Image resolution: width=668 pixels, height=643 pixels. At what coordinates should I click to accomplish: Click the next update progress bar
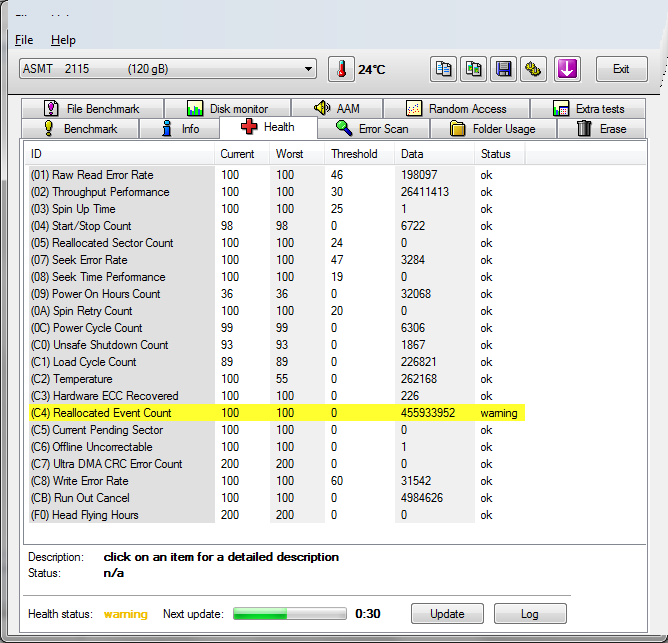[289, 614]
